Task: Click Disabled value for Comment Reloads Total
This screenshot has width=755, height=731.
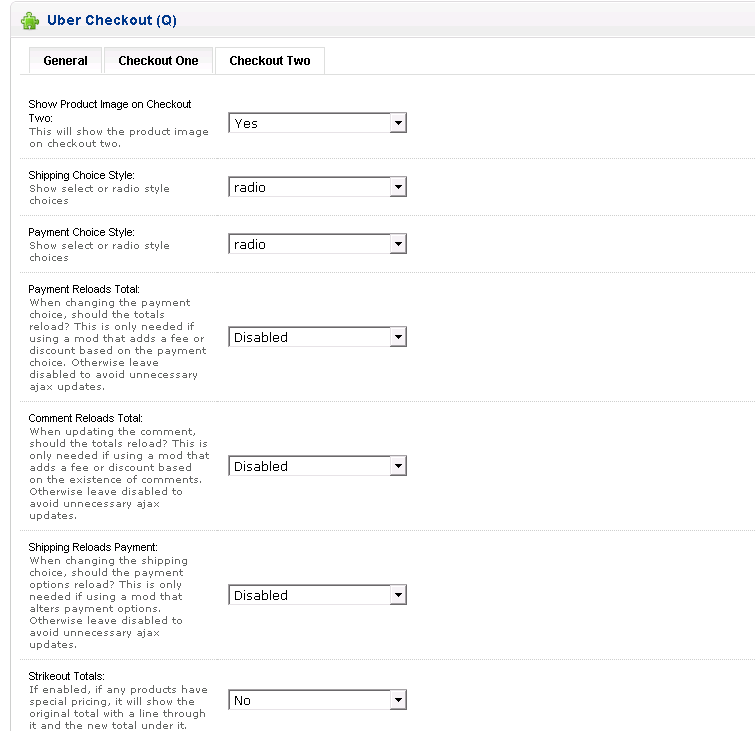Action: 261,467
